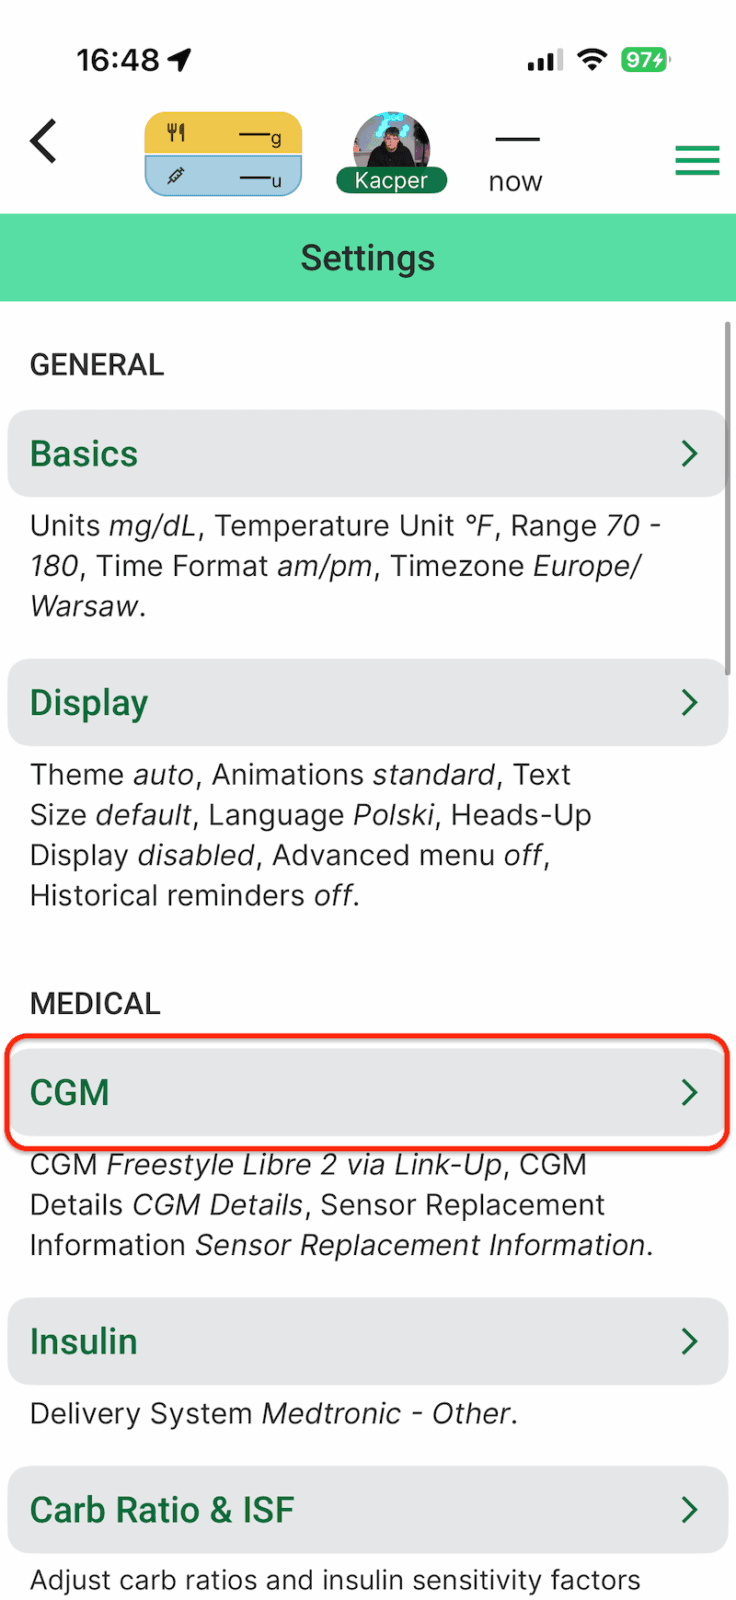Screen dimensions: 736x1600
Task: Click the vertical scrollbar on the right
Action: tap(727, 498)
